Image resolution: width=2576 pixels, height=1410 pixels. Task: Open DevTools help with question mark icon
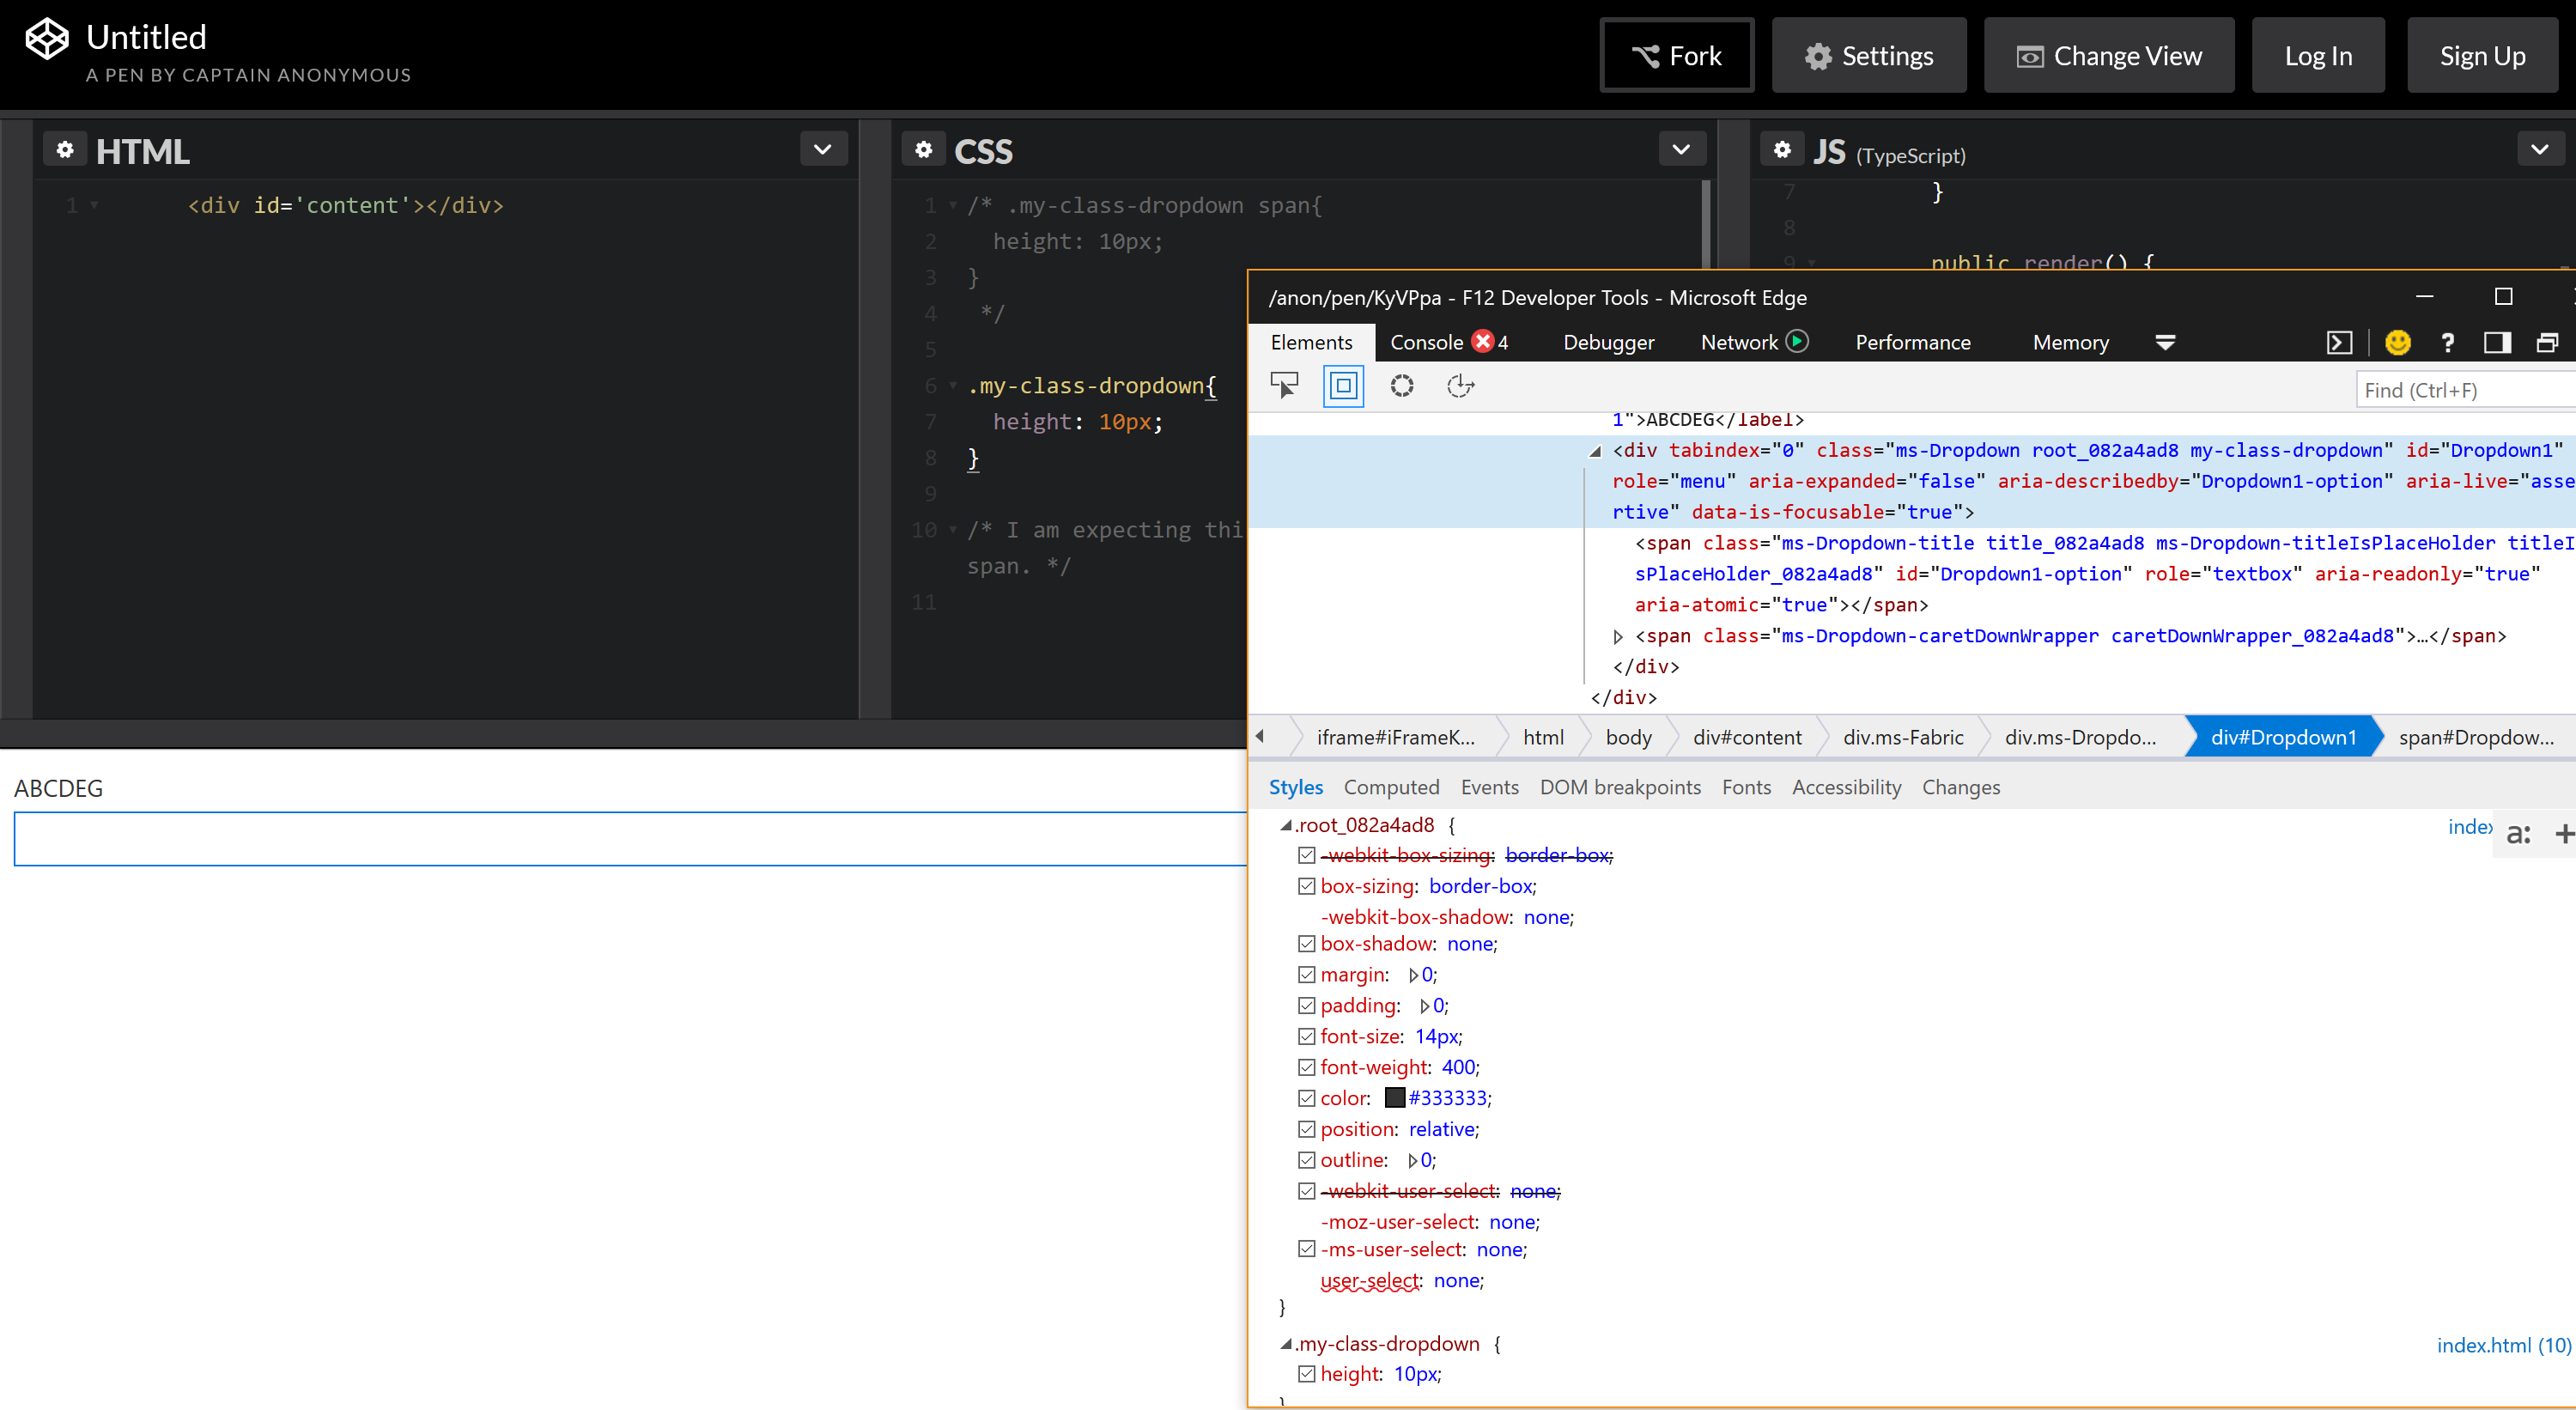pyautogui.click(x=2447, y=342)
